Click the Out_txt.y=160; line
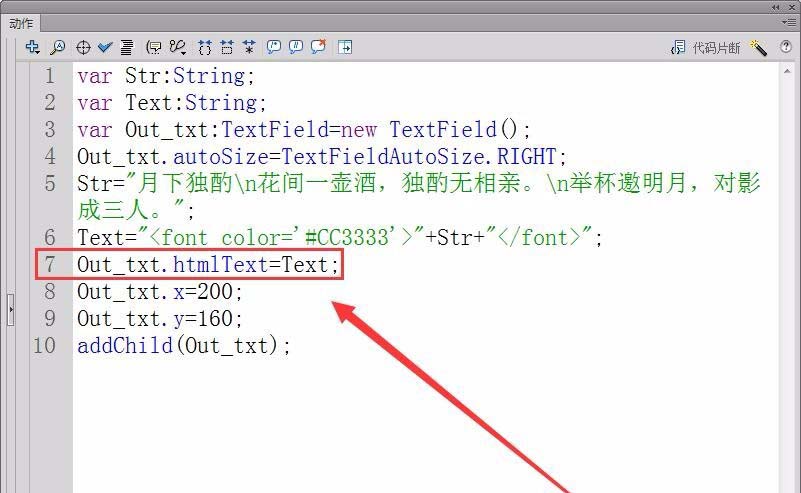 coord(159,319)
